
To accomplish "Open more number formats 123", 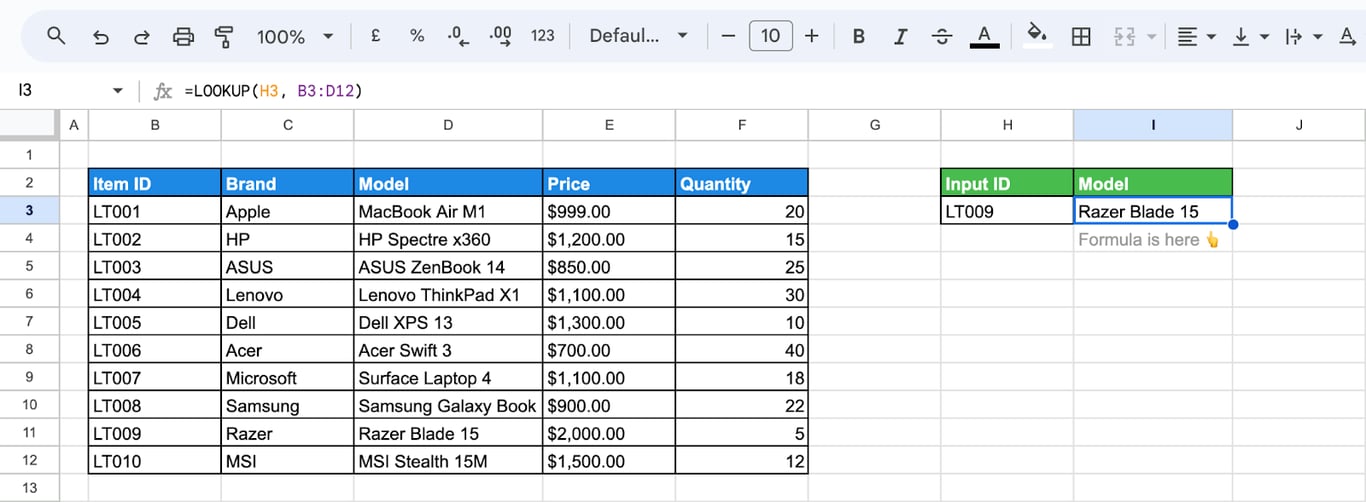I will [543, 36].
